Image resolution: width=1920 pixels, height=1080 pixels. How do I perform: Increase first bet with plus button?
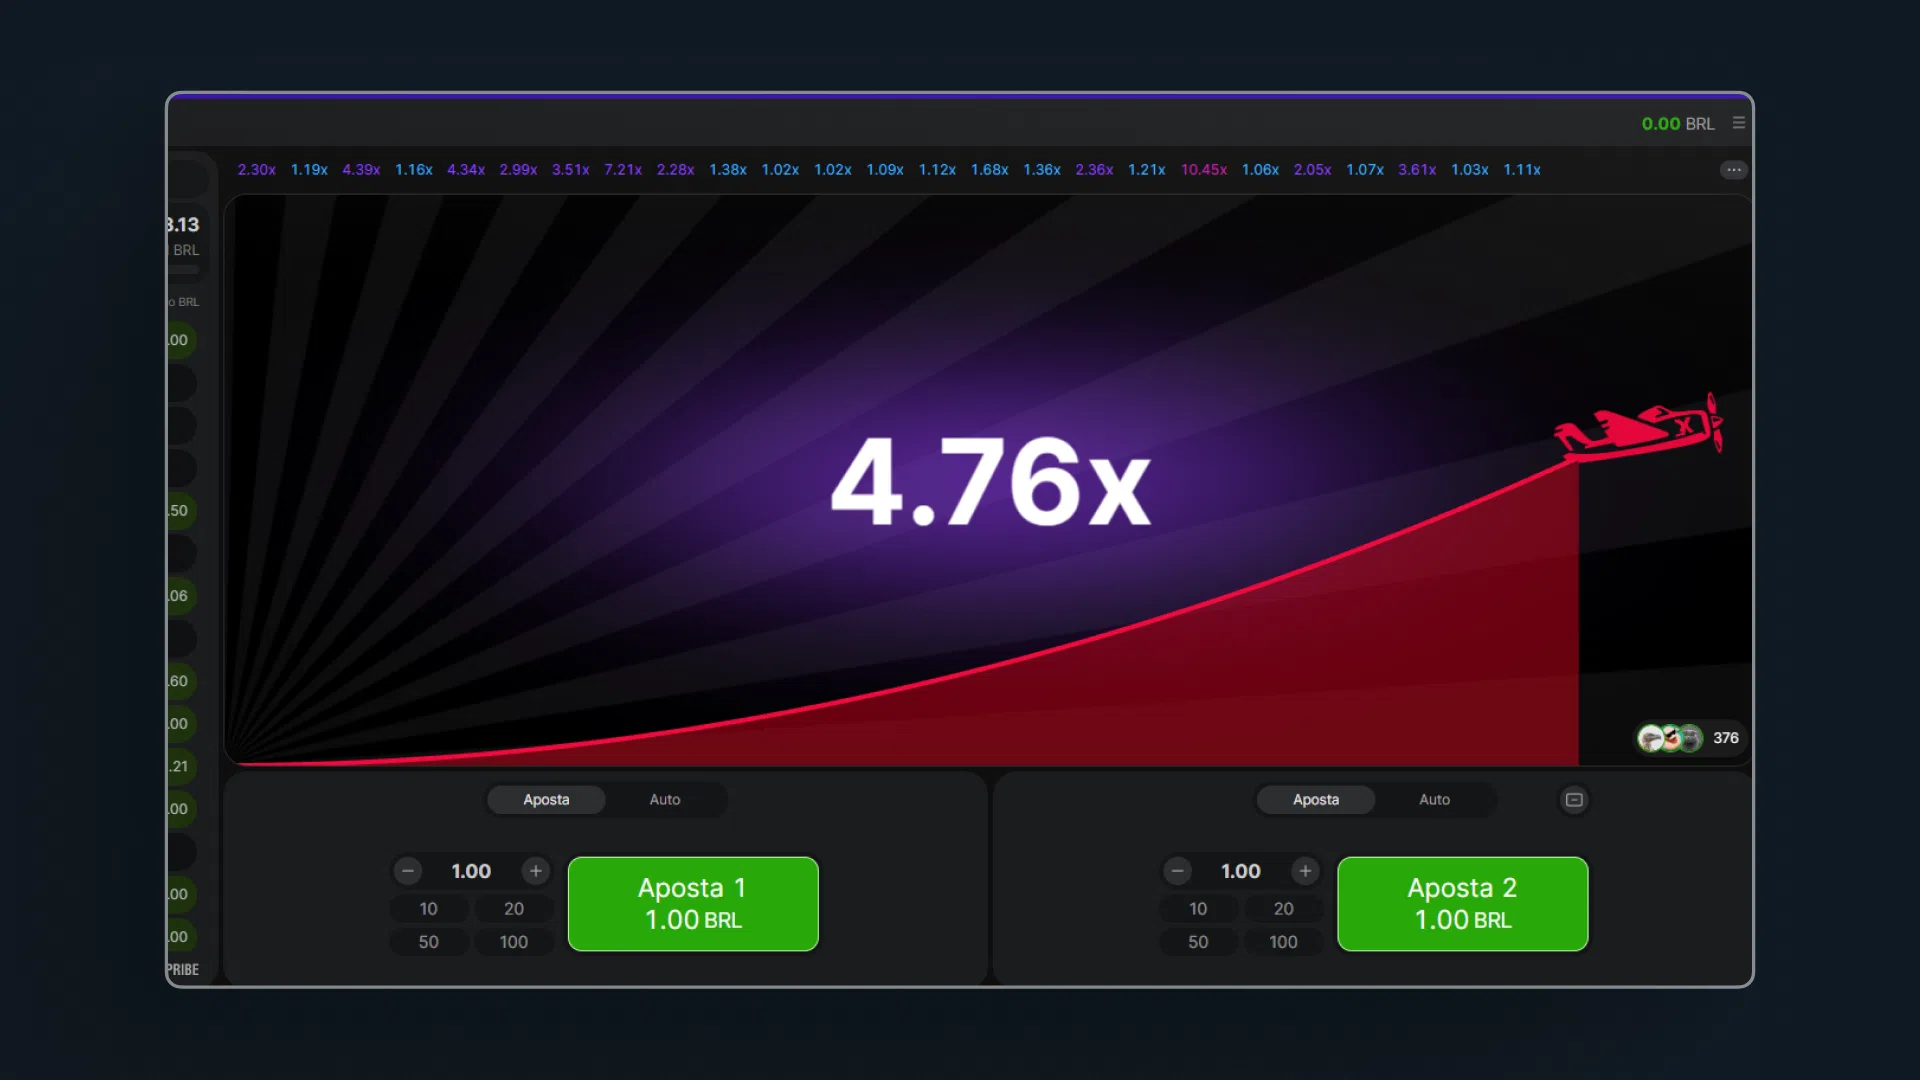point(536,871)
